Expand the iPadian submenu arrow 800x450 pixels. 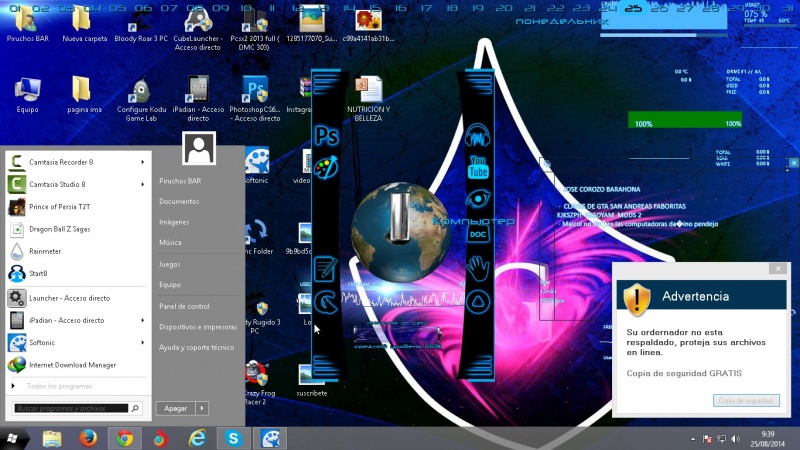pyautogui.click(x=142, y=320)
